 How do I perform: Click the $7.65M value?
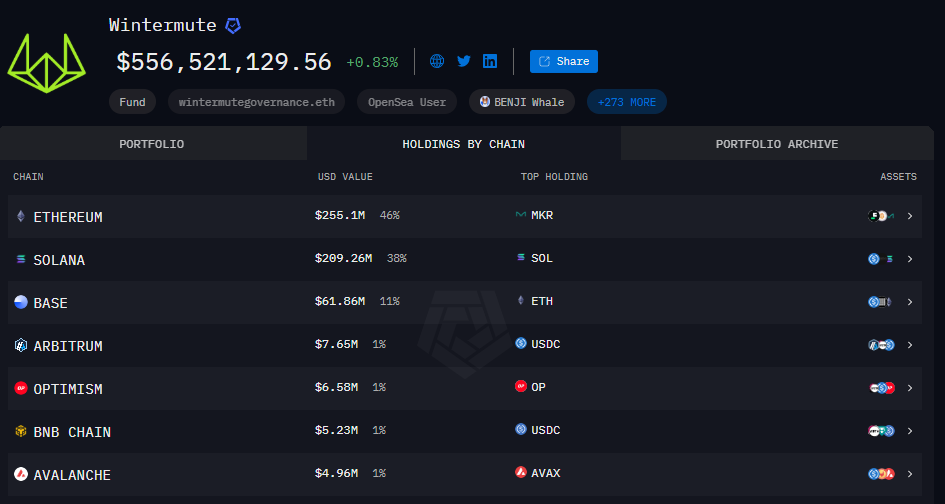tap(336, 344)
